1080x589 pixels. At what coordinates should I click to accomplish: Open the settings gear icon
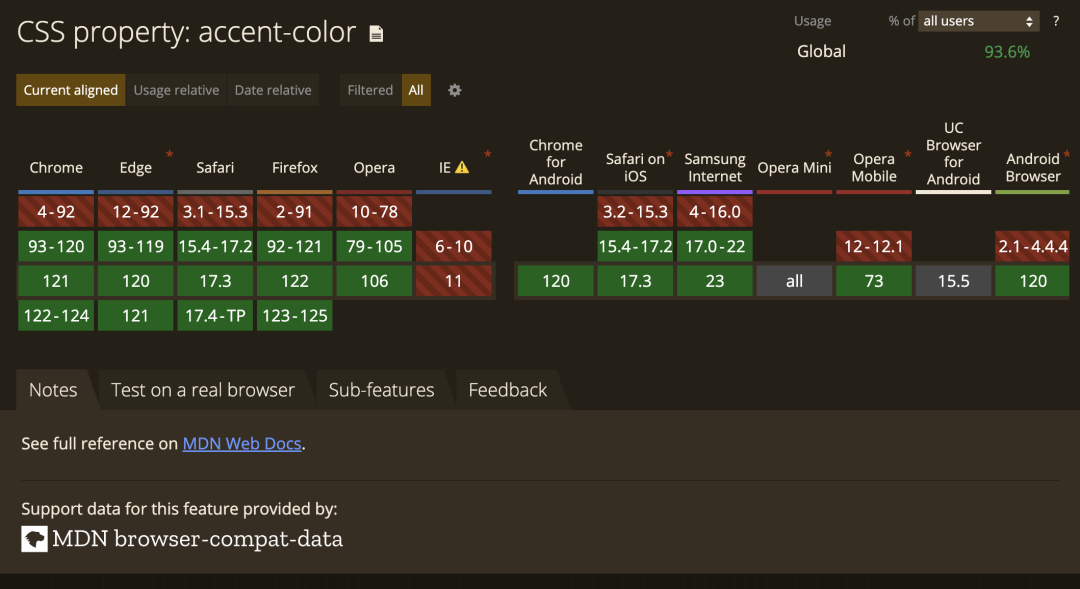pos(455,90)
